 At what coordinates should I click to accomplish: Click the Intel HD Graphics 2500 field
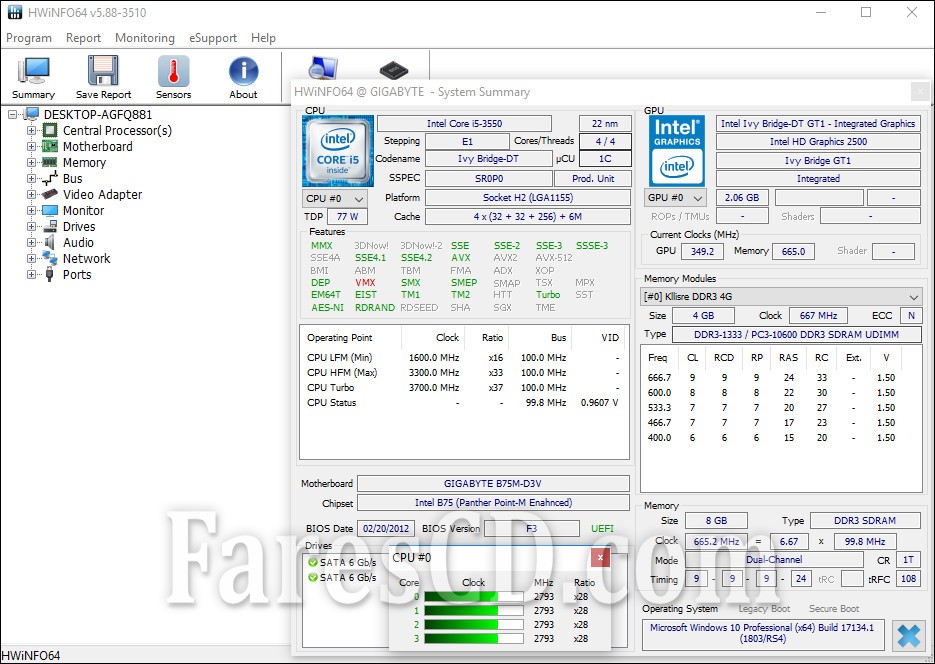[x=818, y=142]
